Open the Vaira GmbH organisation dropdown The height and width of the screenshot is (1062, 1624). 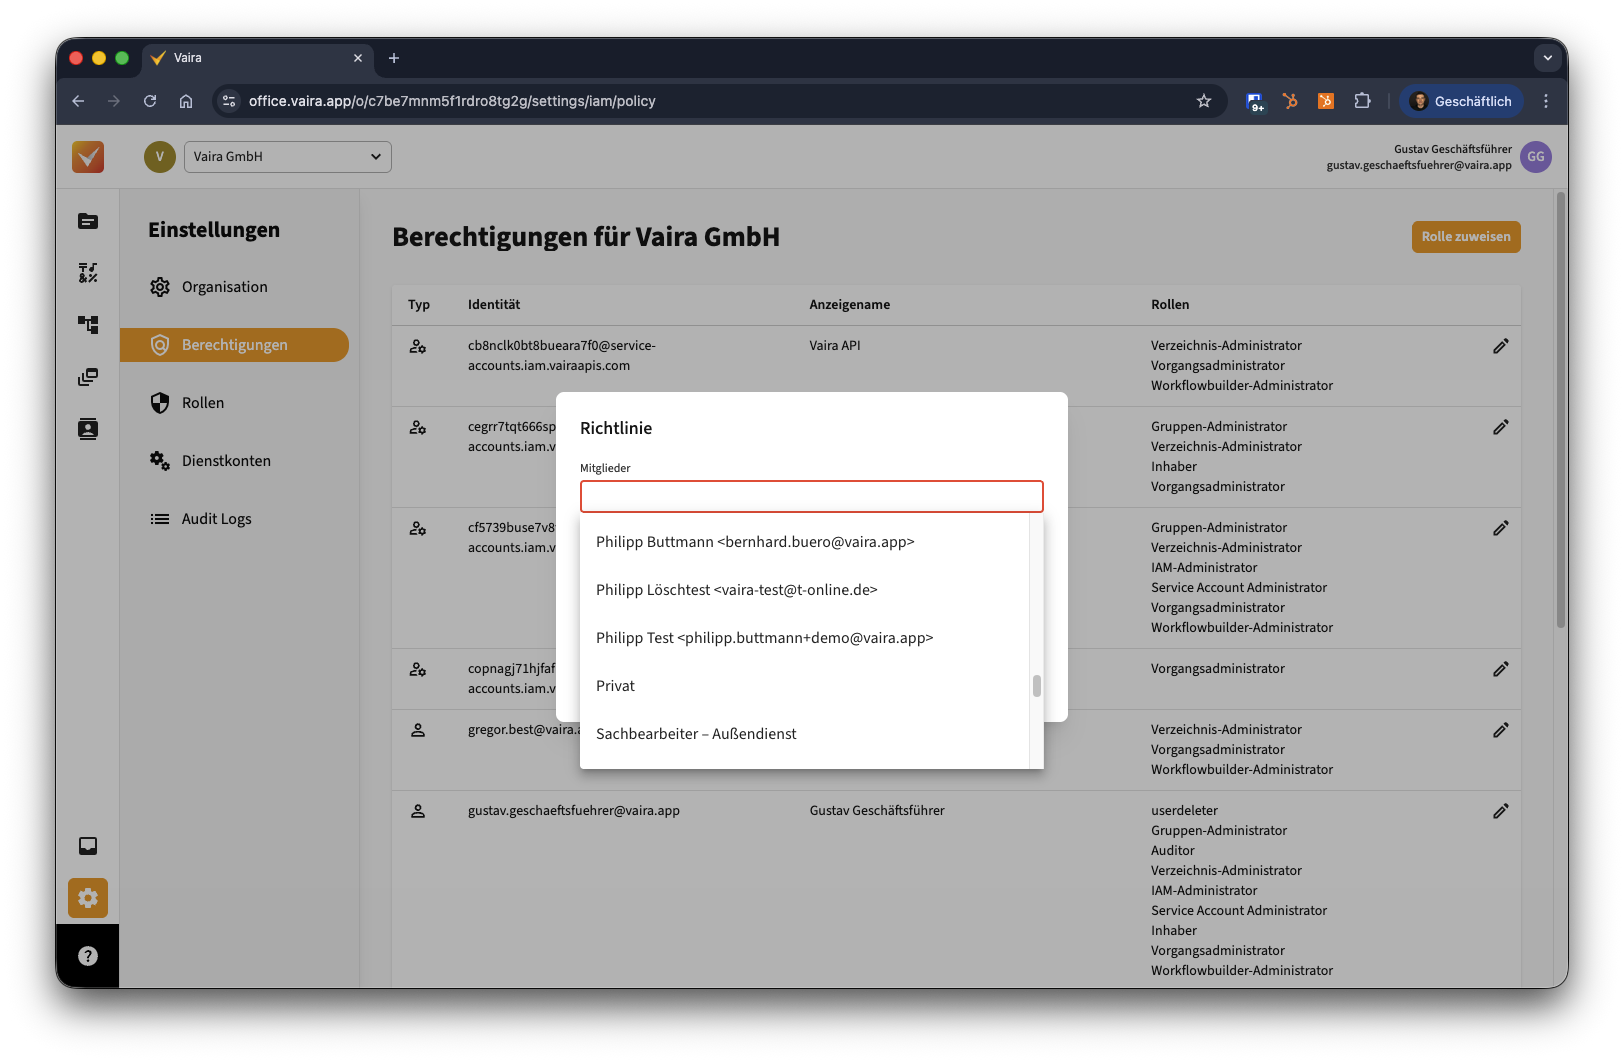click(288, 157)
